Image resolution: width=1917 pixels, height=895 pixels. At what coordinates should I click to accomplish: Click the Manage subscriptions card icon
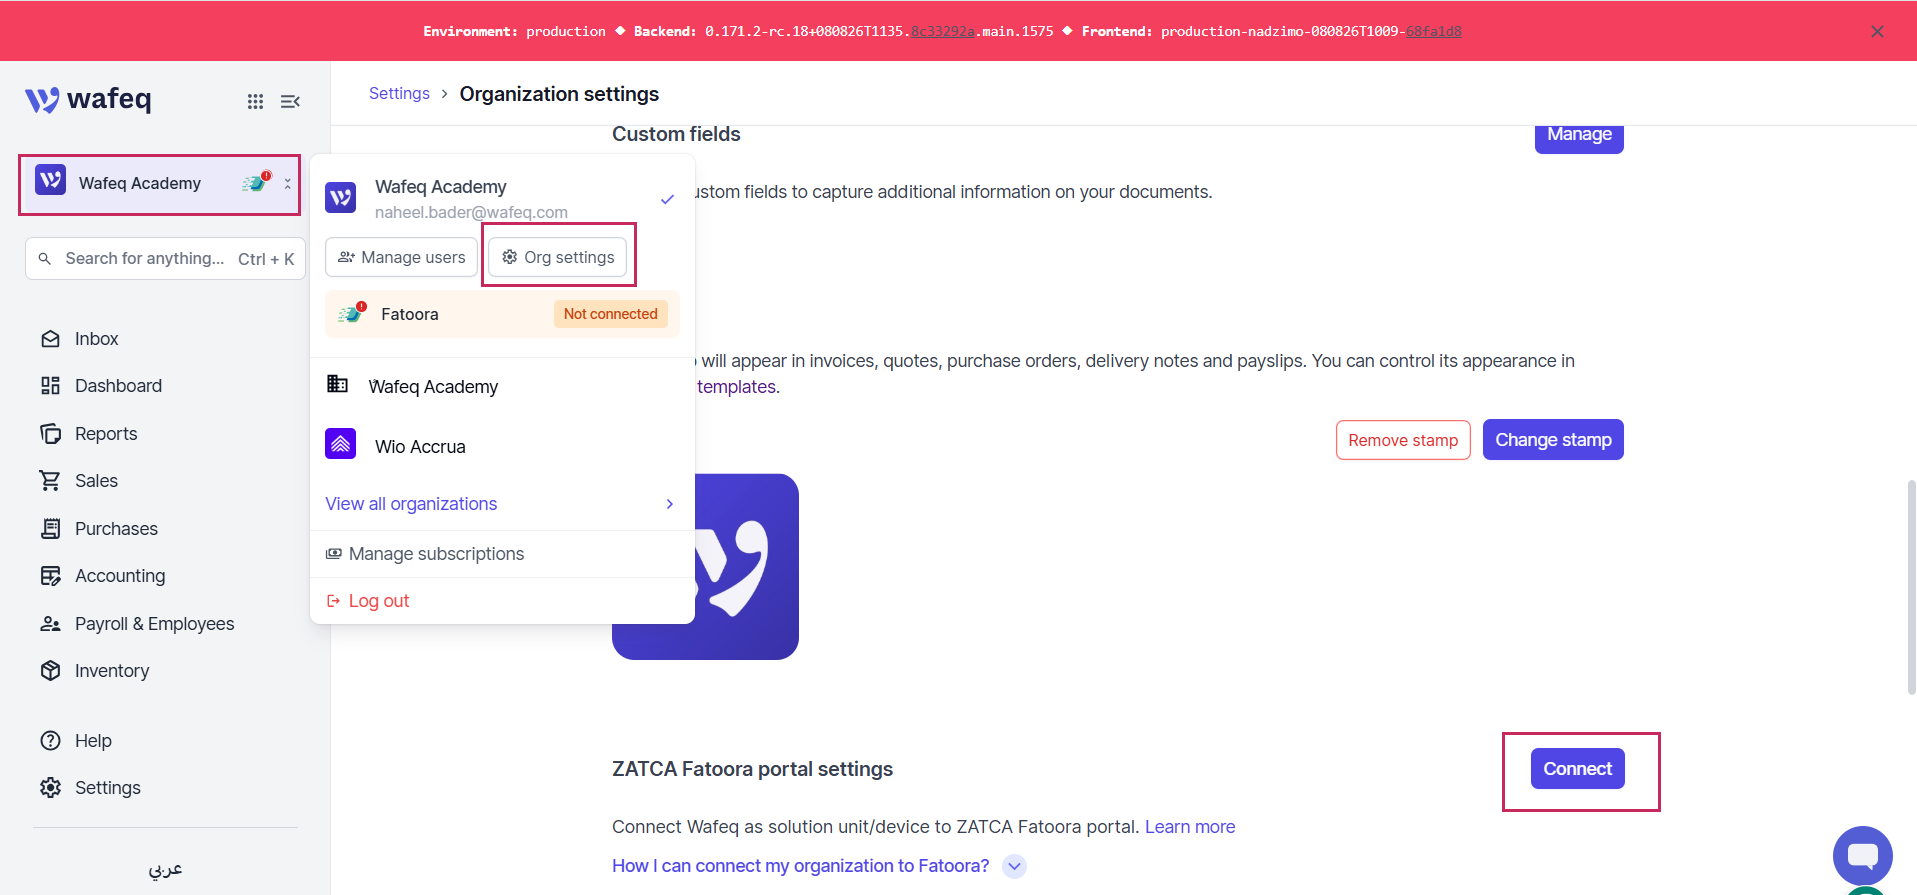[334, 554]
